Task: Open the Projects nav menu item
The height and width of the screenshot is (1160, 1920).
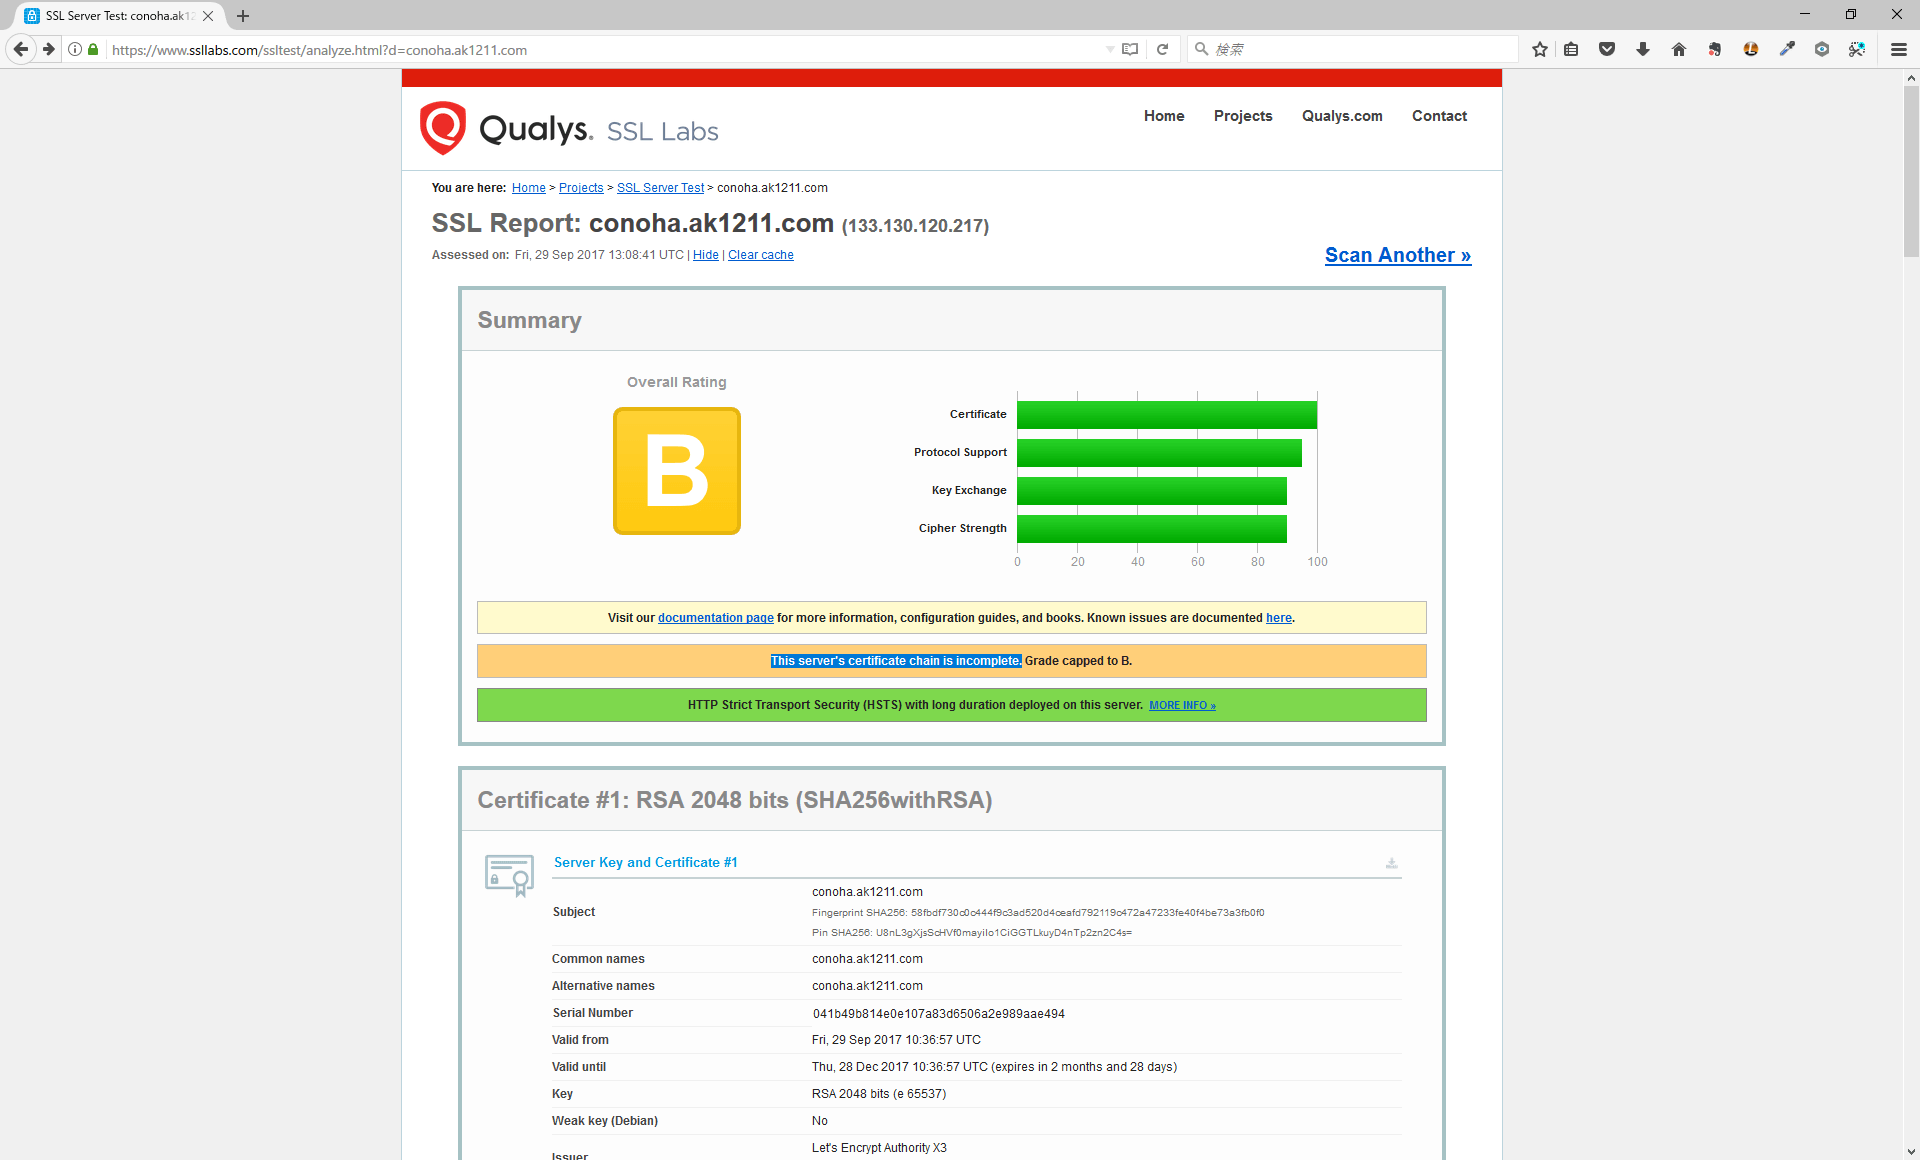Action: pyautogui.click(x=1243, y=116)
